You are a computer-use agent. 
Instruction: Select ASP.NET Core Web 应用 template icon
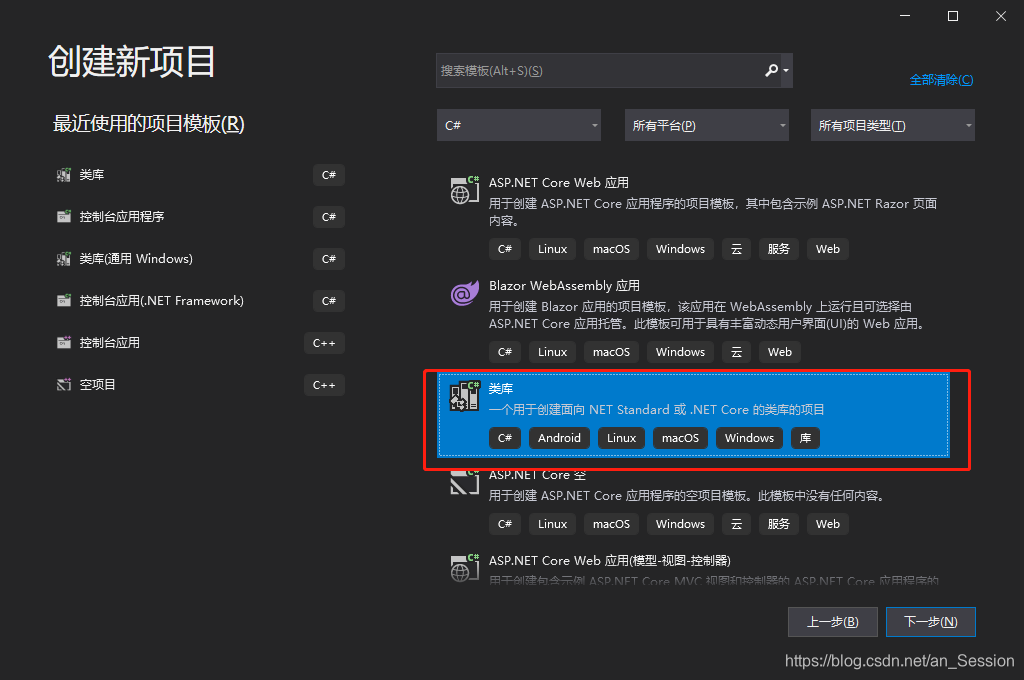(464, 190)
